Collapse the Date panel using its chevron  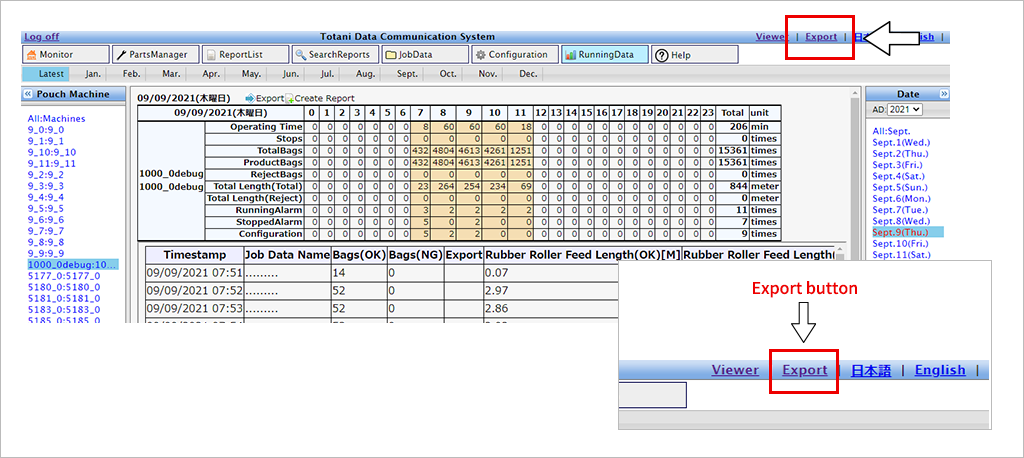point(944,94)
